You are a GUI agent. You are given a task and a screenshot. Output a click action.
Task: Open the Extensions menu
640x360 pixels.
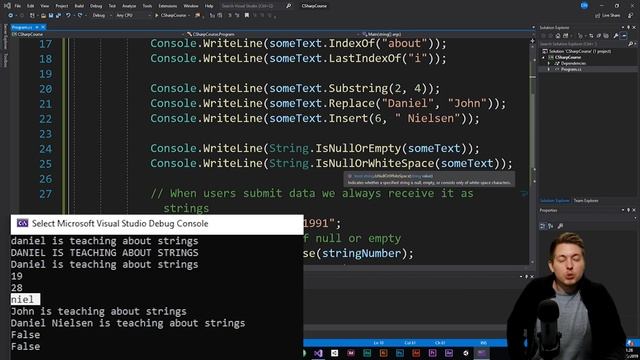pyautogui.click(x=168, y=6)
